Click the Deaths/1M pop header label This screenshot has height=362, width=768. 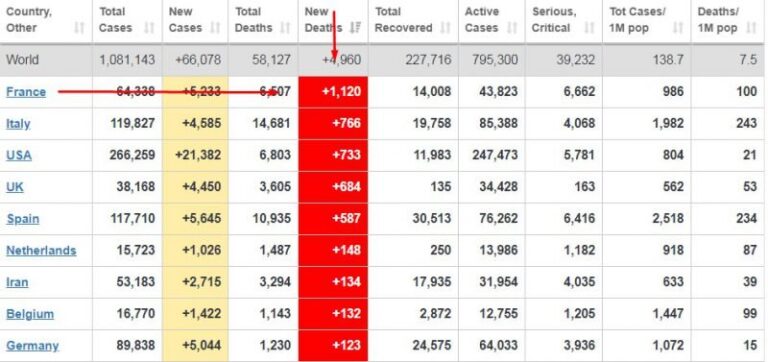718,20
